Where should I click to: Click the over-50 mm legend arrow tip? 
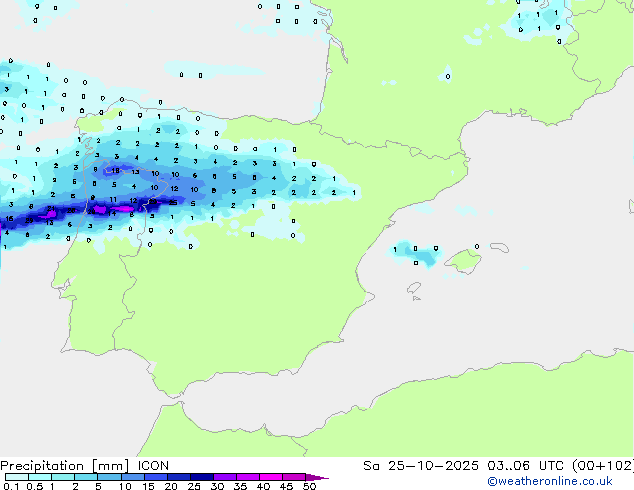317,477
